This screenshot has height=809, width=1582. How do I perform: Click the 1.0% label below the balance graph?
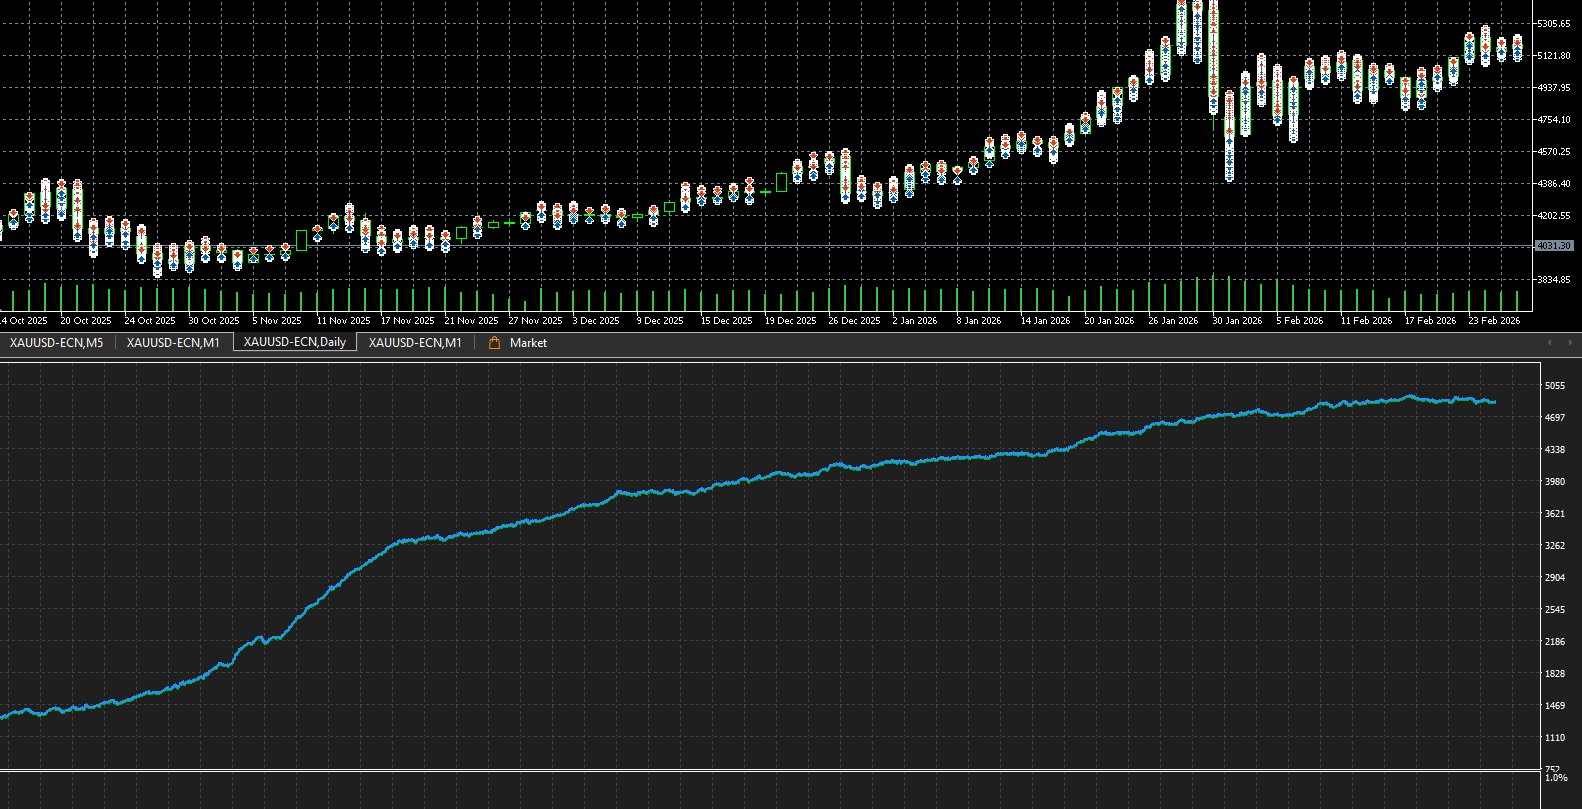[1556, 778]
